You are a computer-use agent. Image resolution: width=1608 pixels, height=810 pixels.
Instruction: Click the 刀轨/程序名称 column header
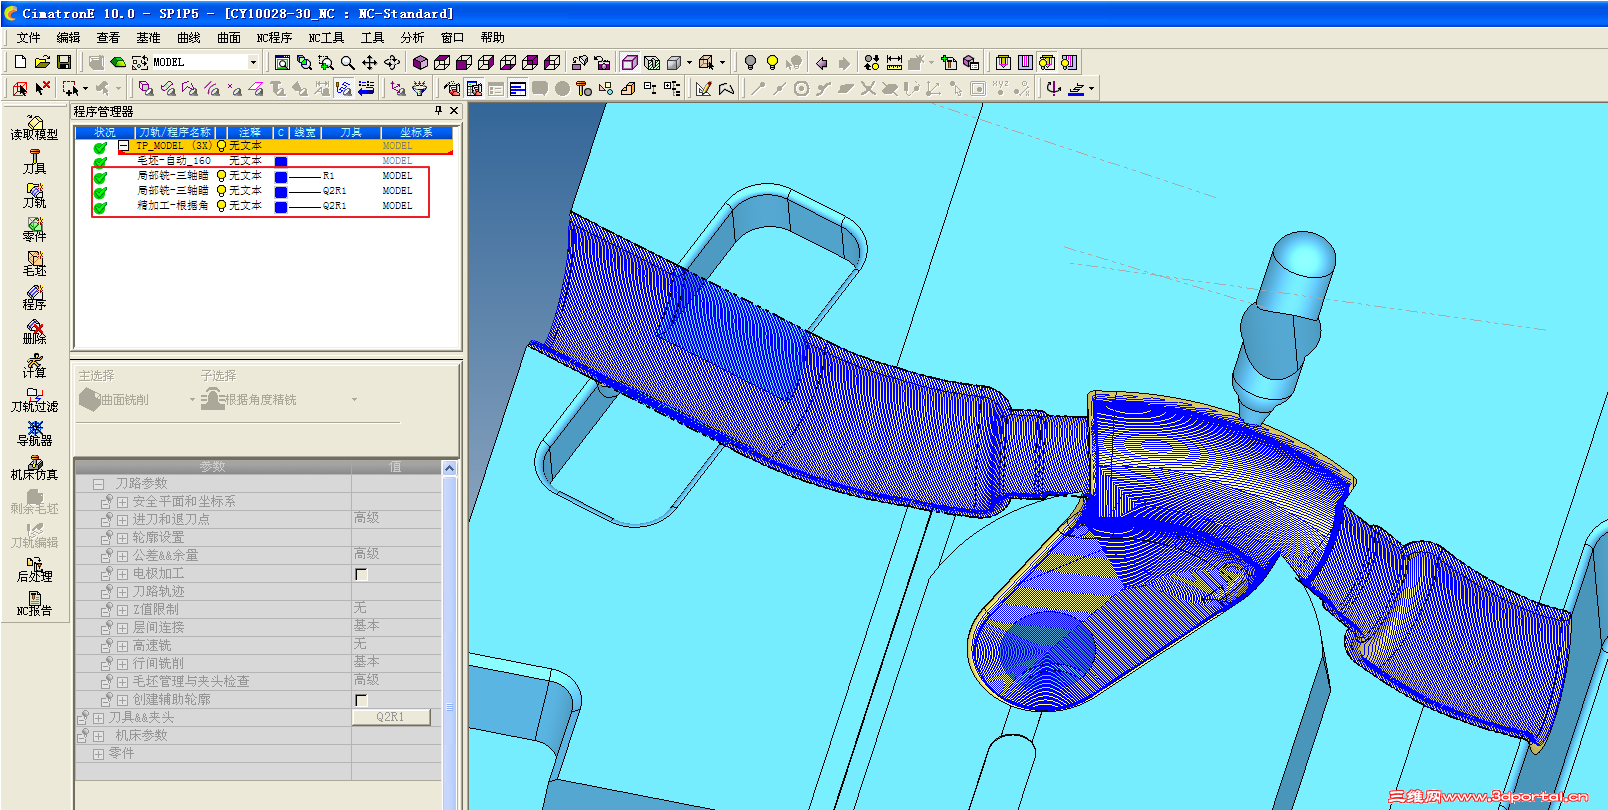174,132
